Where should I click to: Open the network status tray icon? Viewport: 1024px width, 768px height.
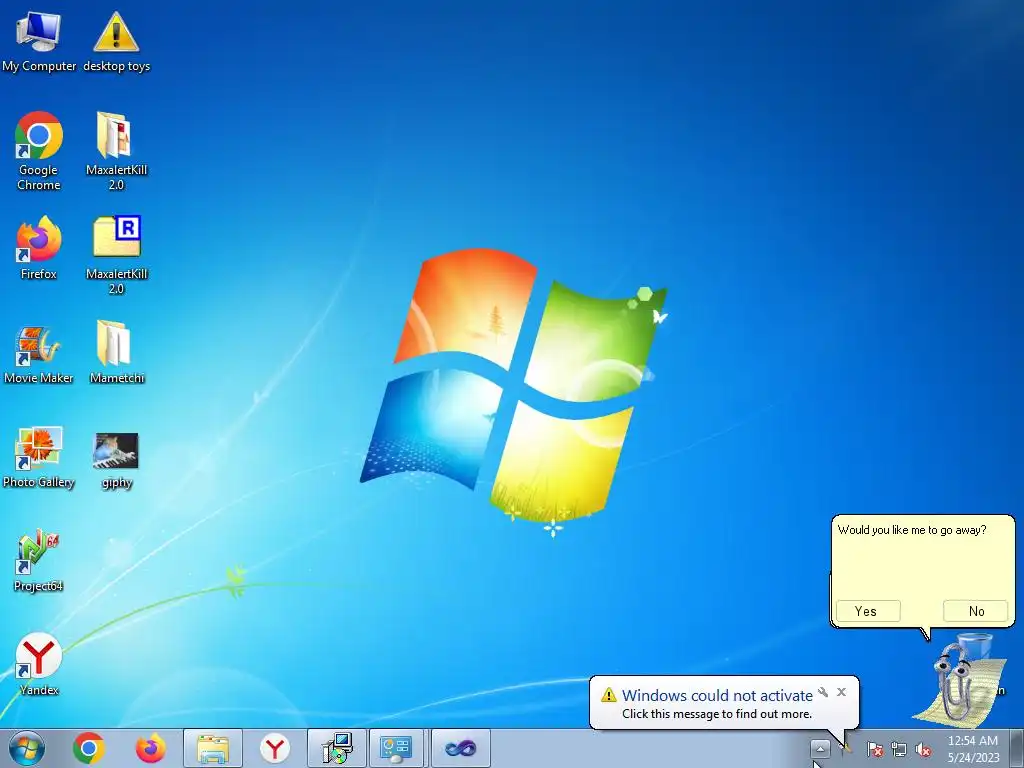[899, 749]
